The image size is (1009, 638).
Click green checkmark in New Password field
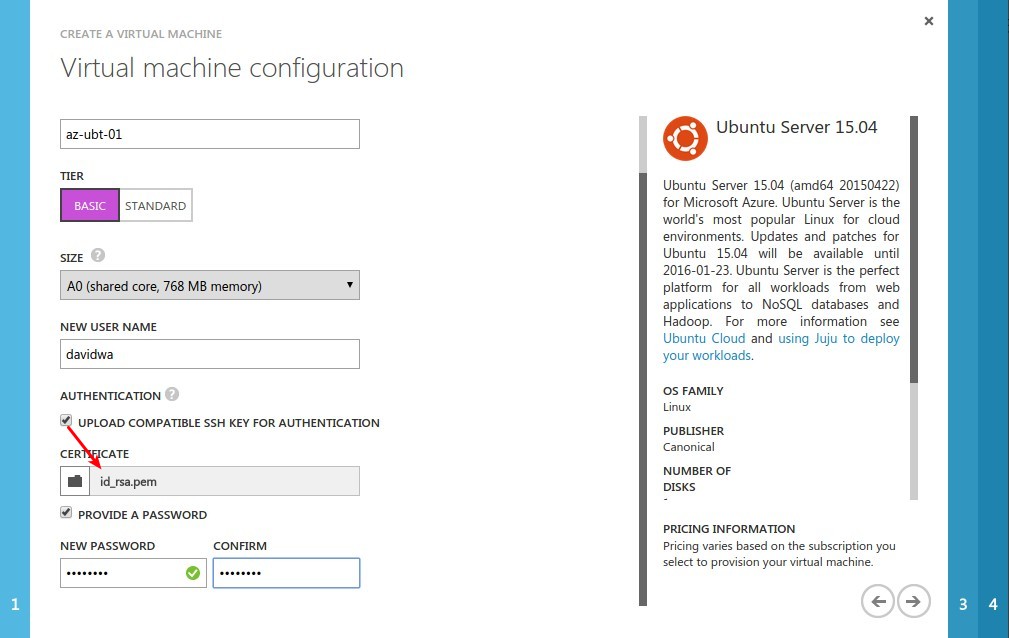click(x=192, y=573)
